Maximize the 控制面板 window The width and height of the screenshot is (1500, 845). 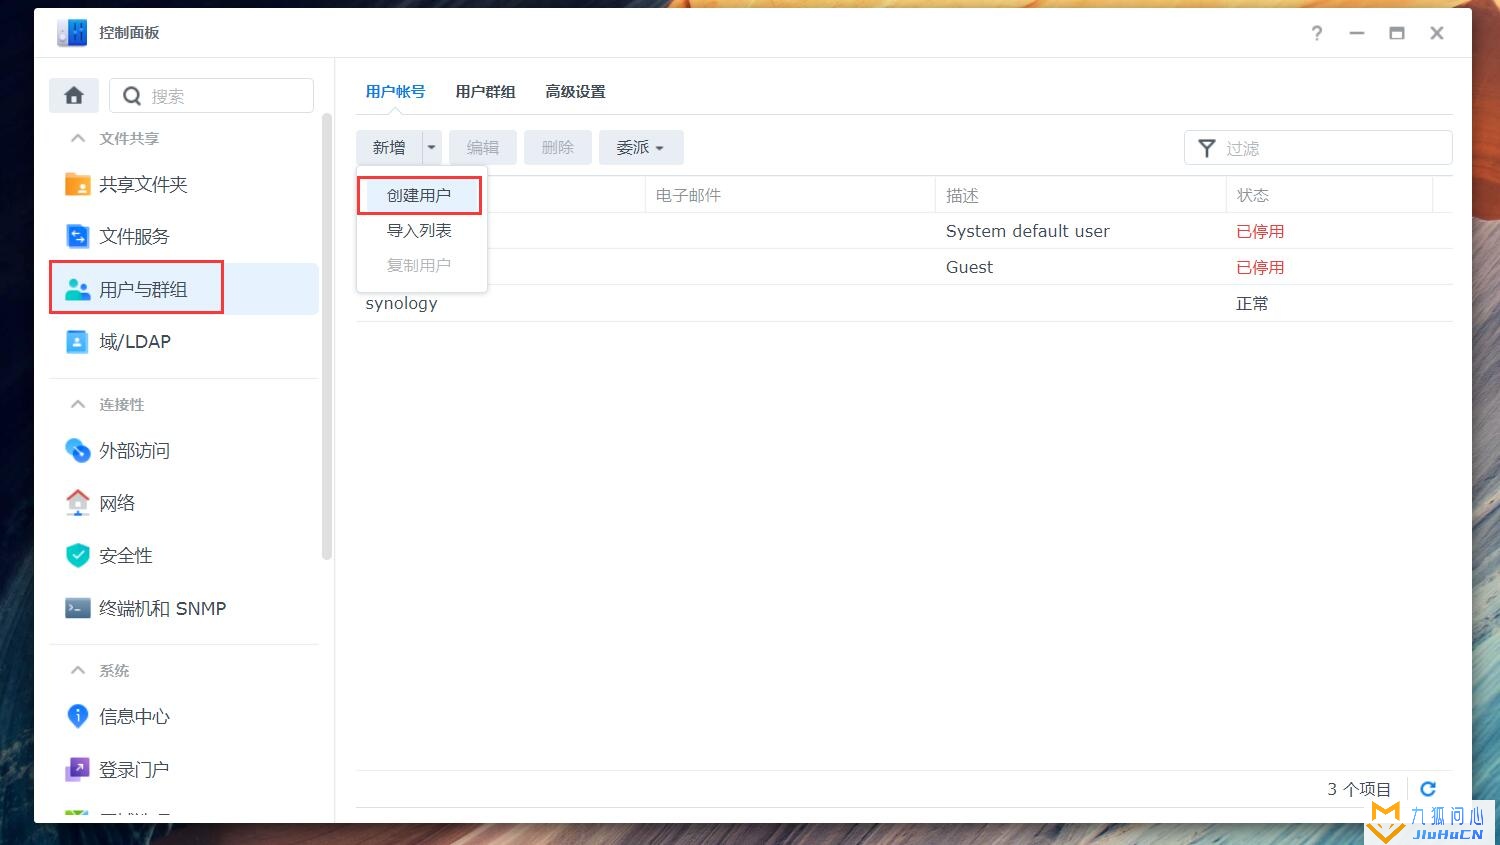[x=1397, y=33]
